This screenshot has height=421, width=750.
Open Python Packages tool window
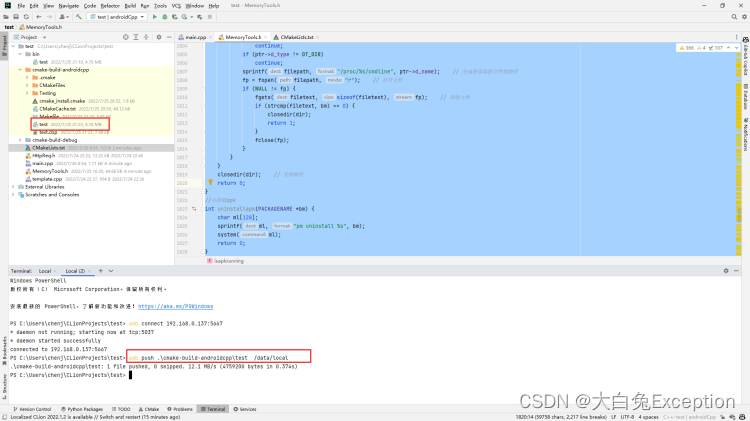pos(82,409)
